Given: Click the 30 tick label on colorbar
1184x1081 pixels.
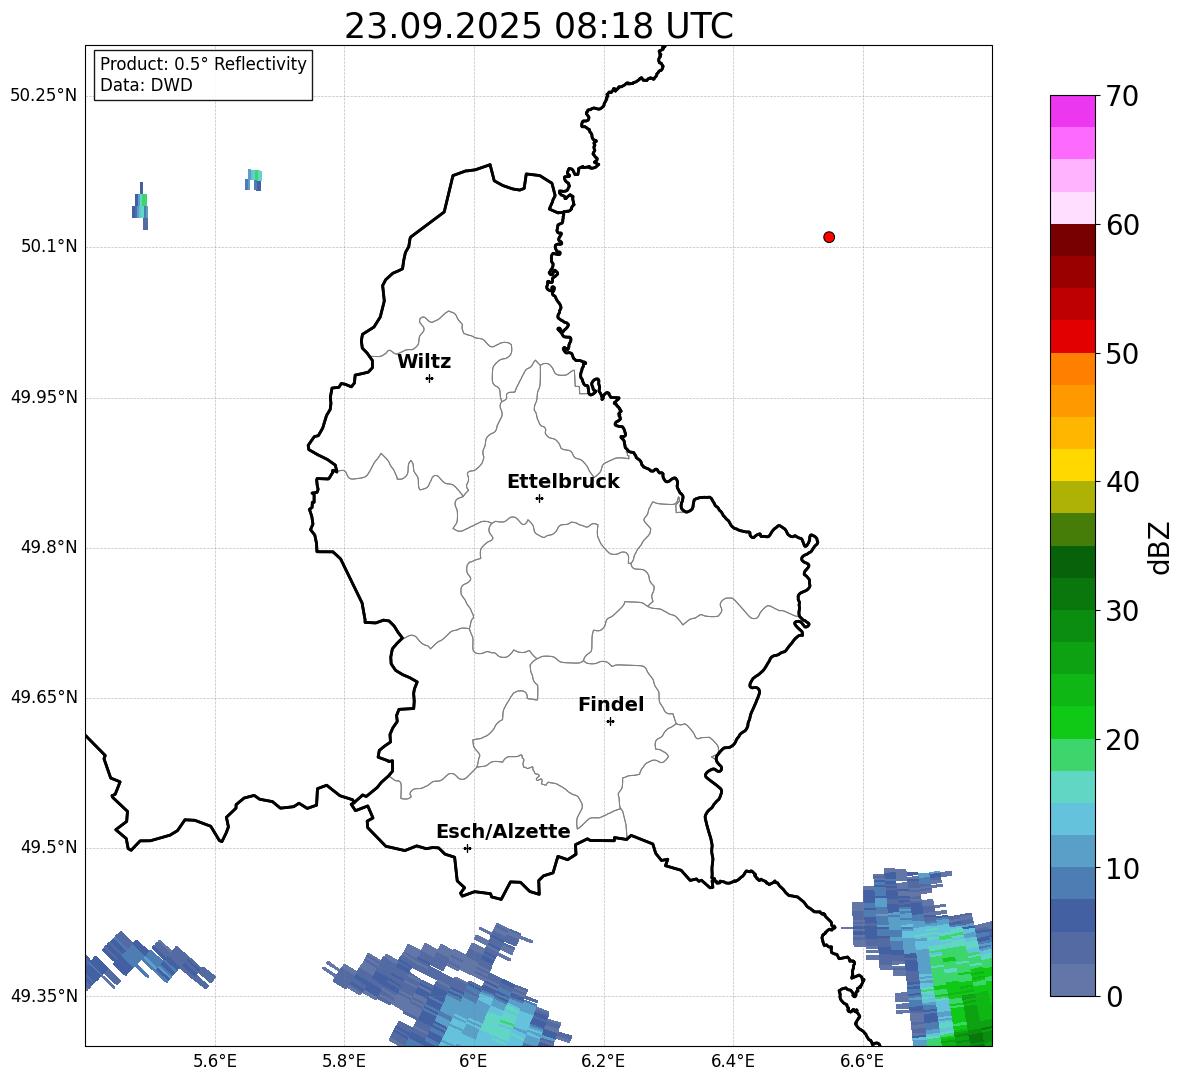Looking at the screenshot, I should pyautogui.click(x=1123, y=611).
